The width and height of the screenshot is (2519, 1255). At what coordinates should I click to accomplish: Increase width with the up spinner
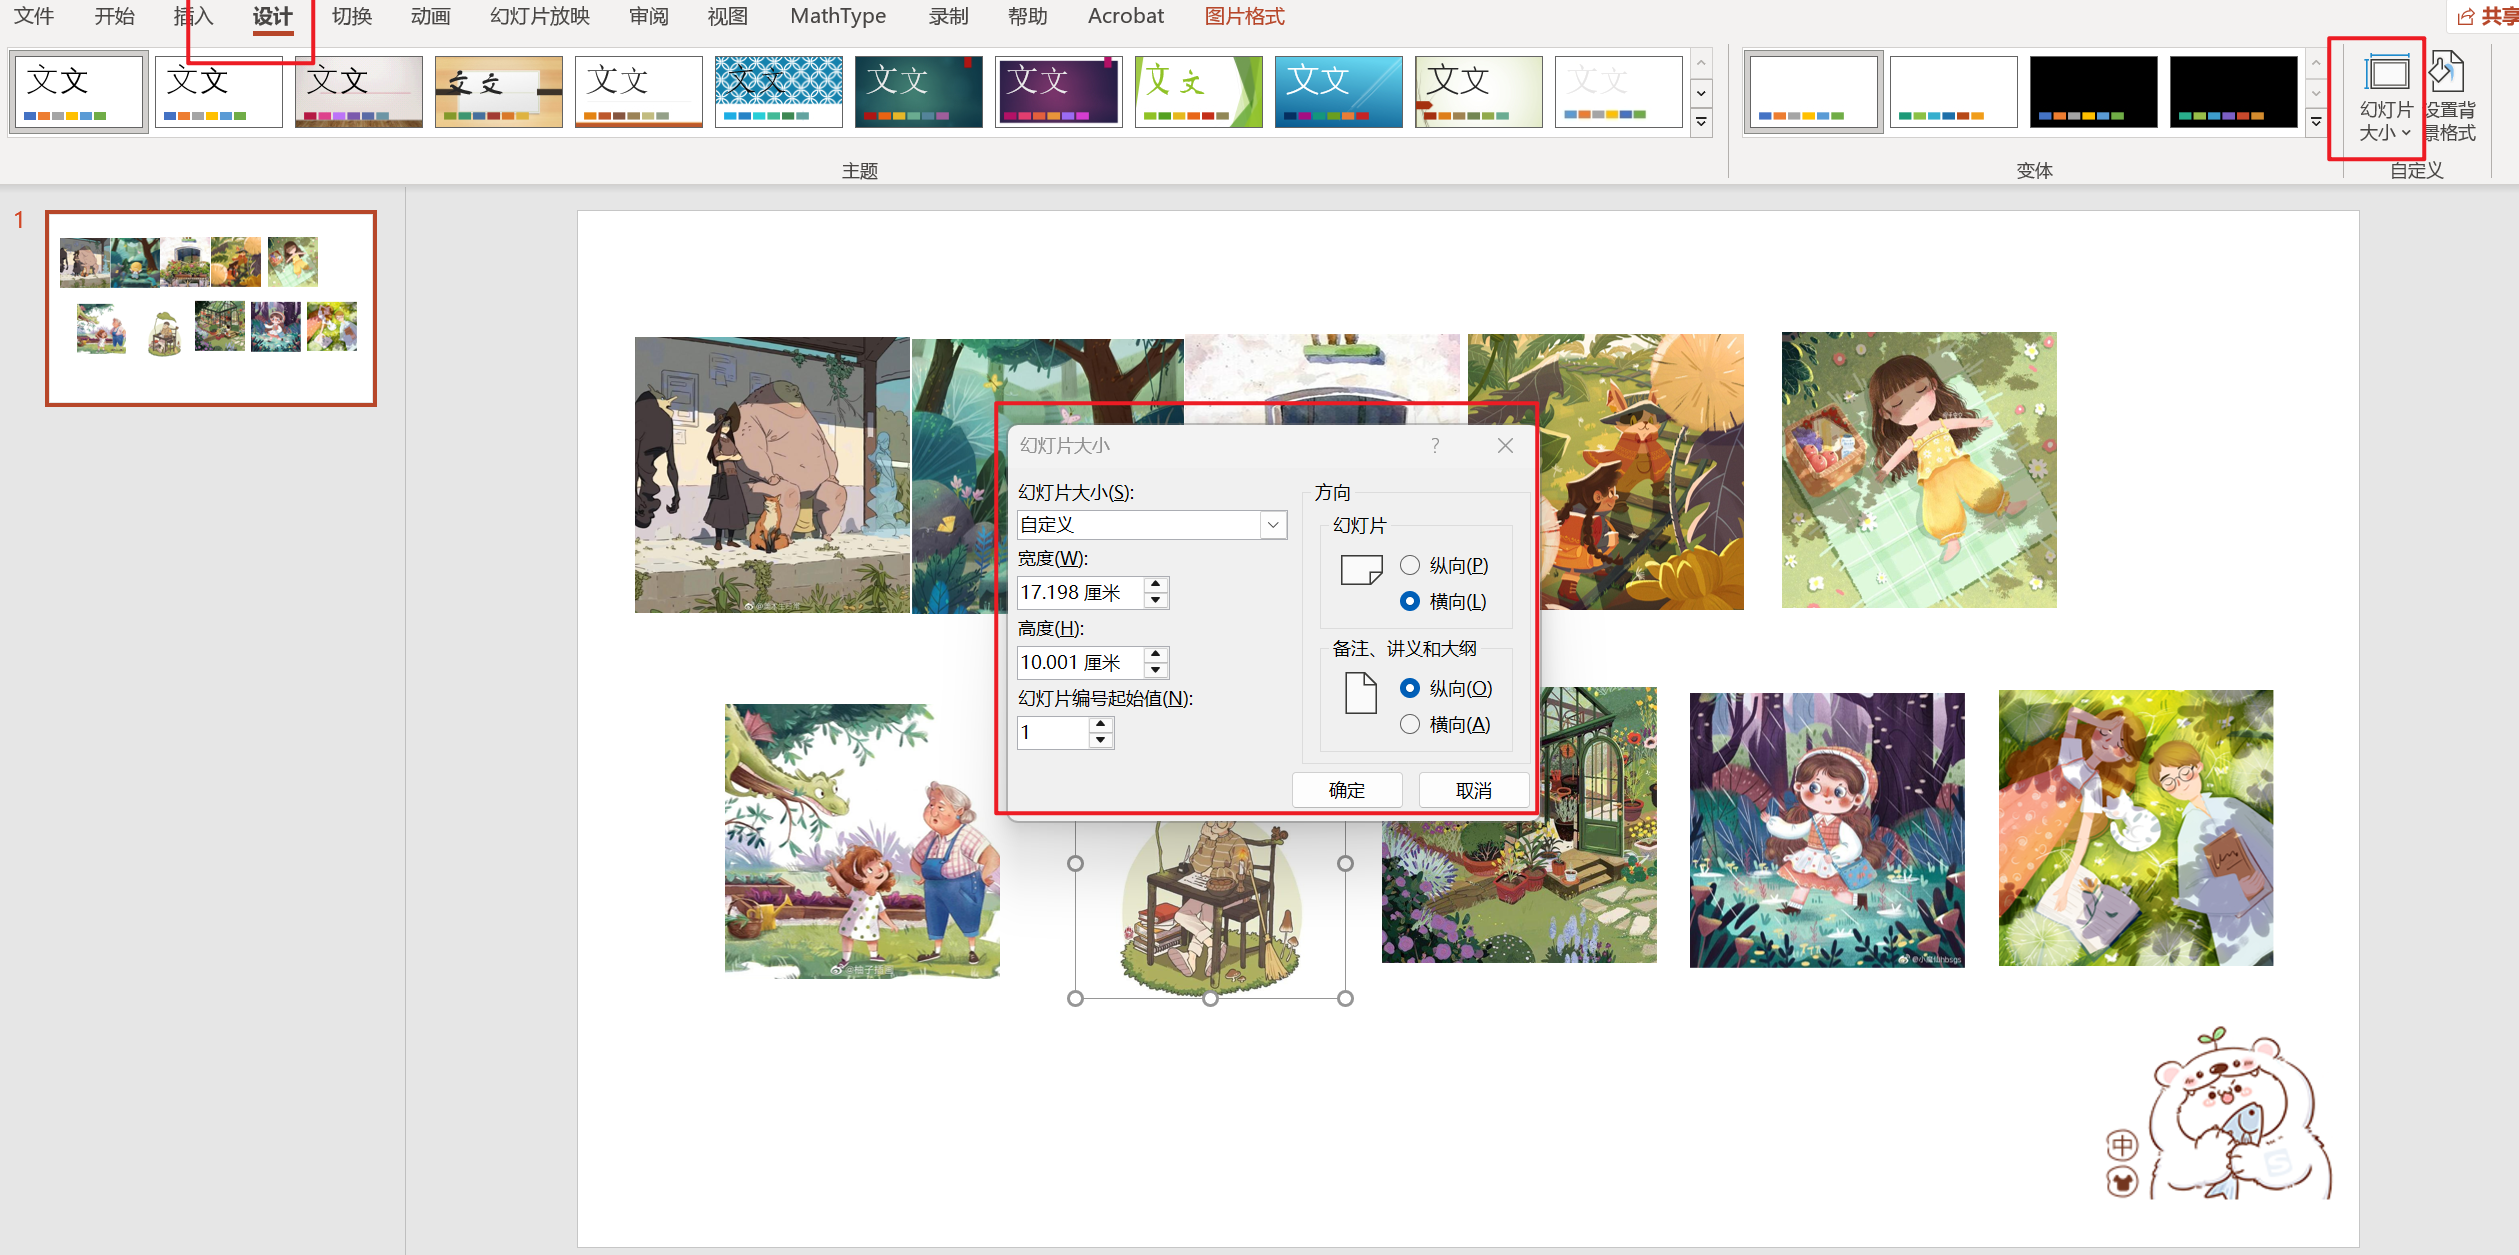(1156, 584)
